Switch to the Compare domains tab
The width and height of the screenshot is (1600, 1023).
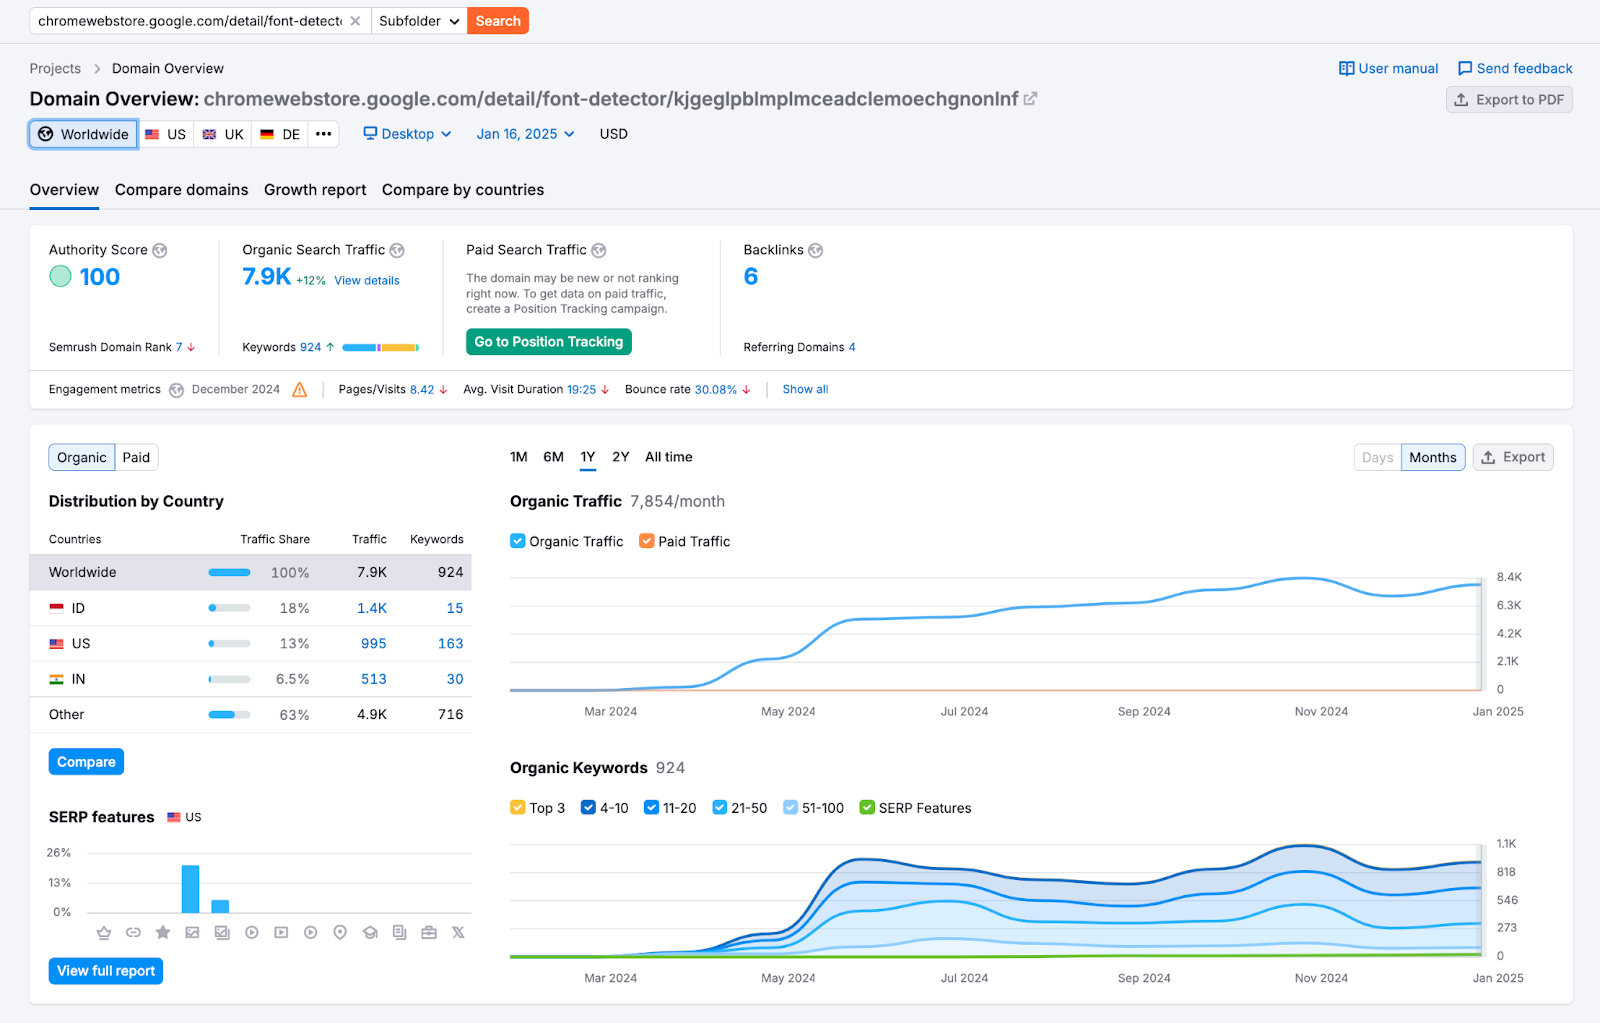pos(181,190)
